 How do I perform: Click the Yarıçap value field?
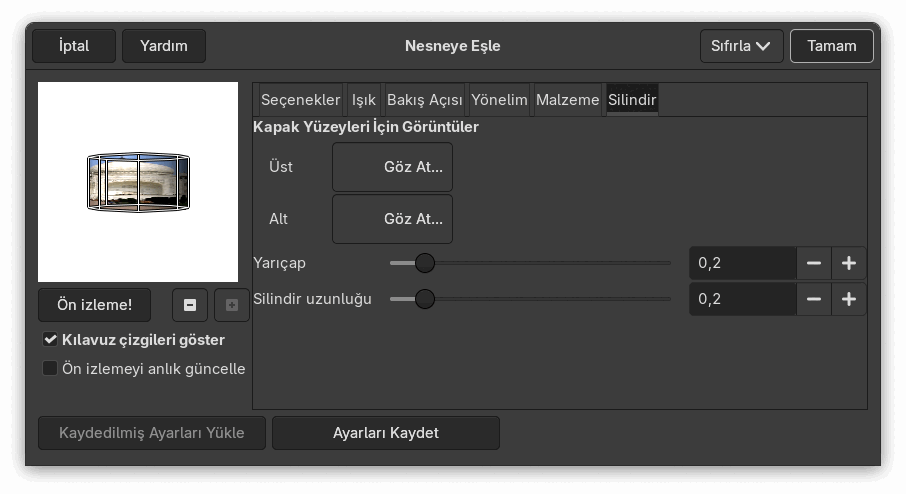click(742, 263)
